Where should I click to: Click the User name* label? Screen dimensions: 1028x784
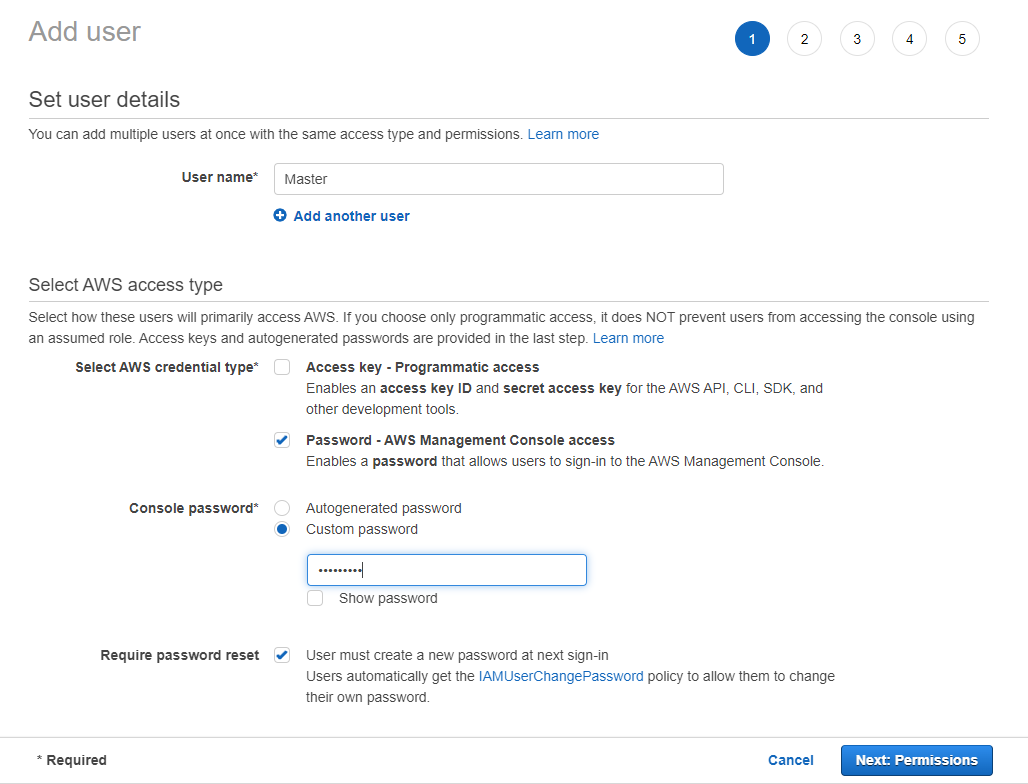[x=220, y=178]
